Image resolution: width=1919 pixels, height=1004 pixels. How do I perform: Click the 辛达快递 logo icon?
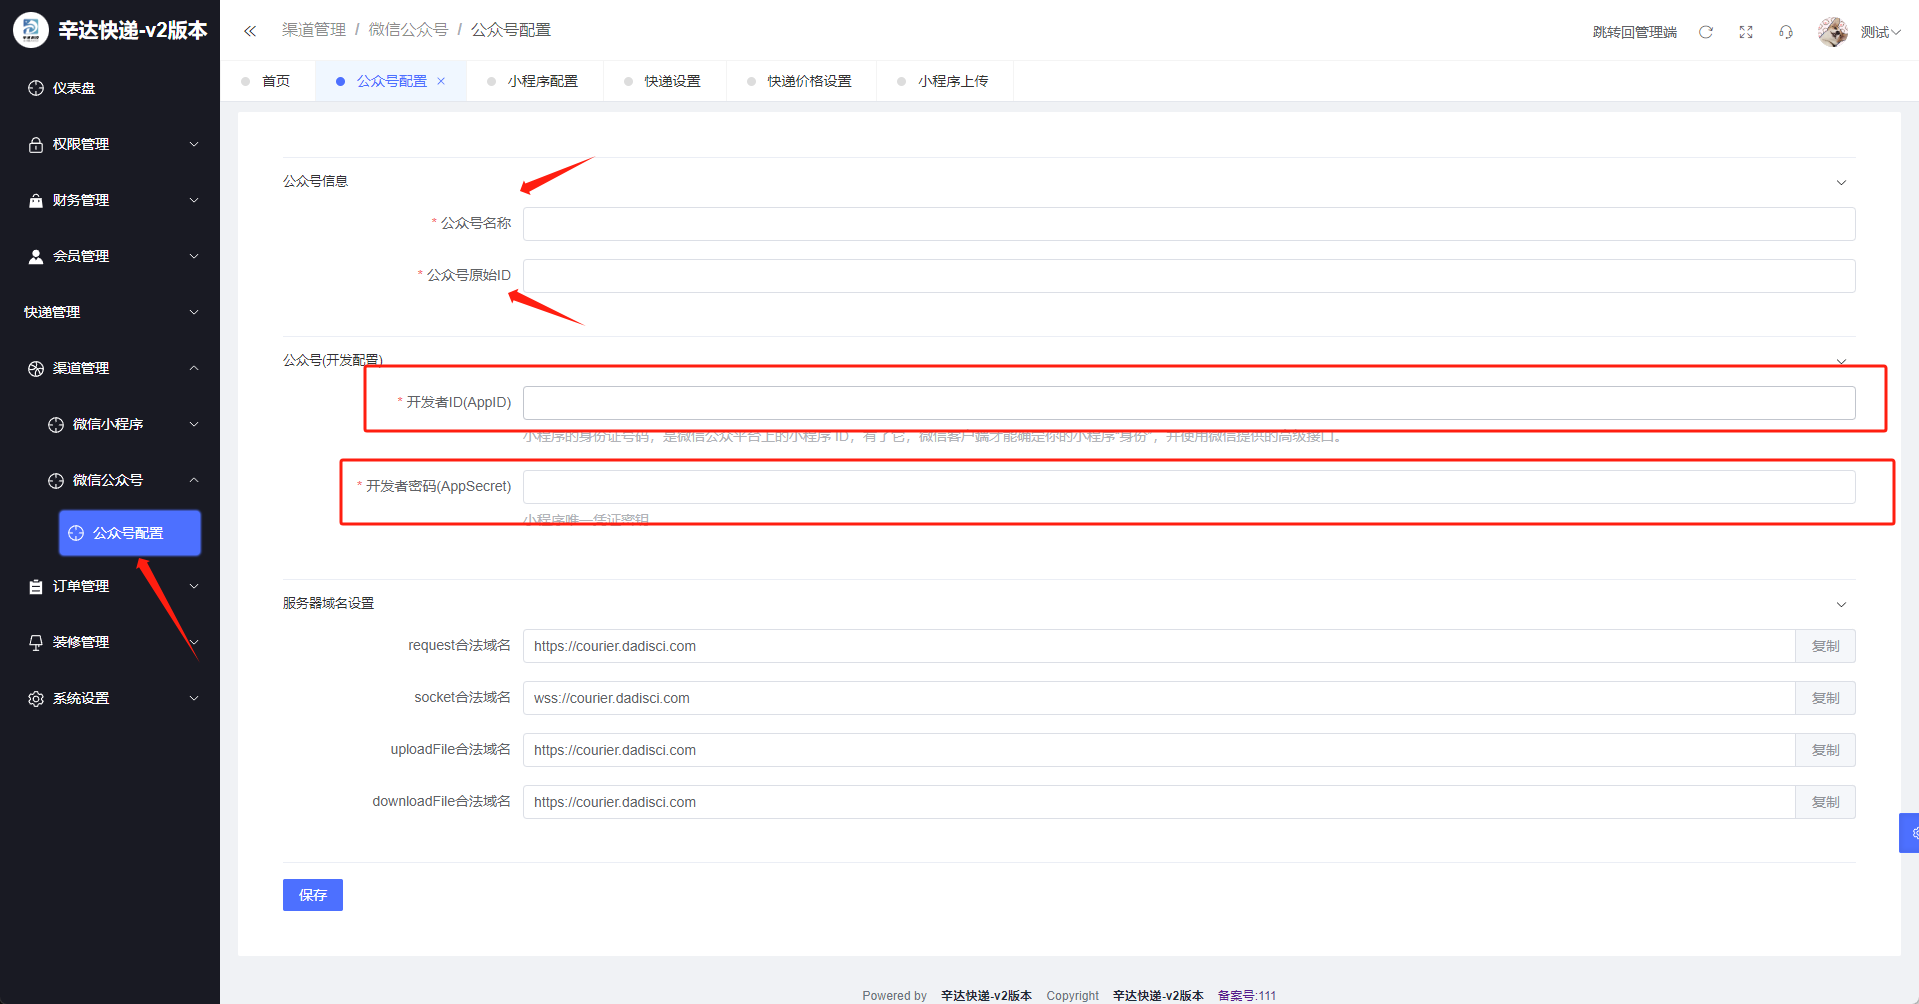click(x=30, y=30)
